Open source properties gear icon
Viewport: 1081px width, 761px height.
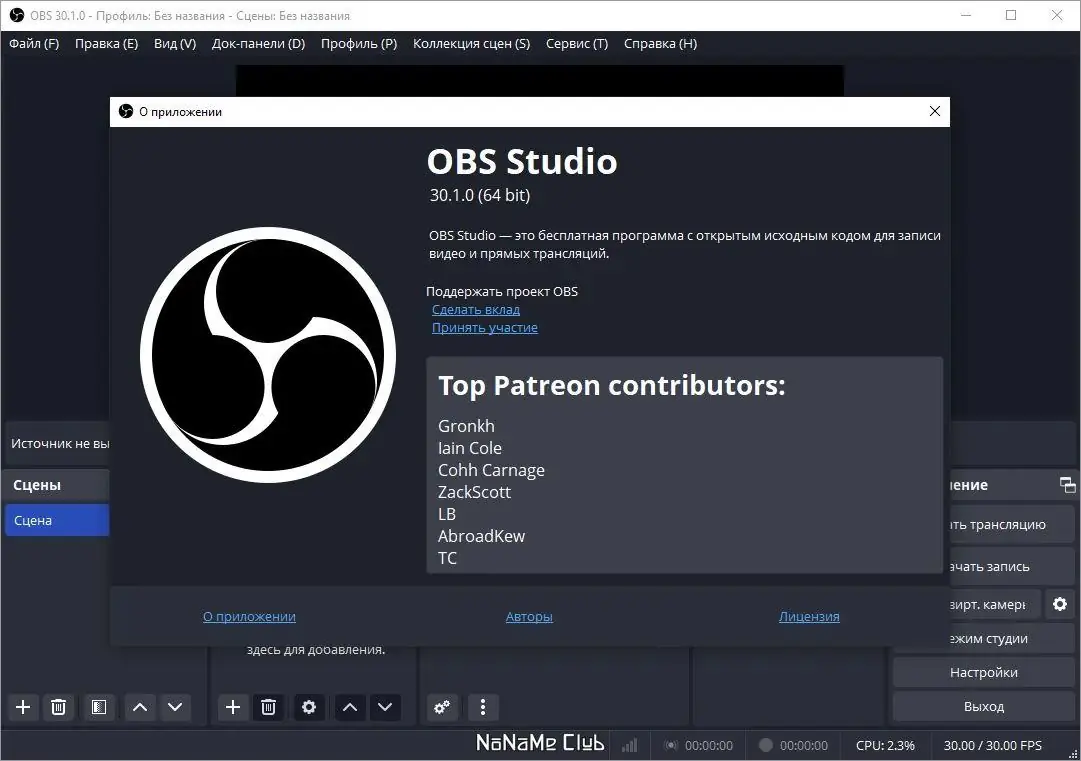coord(309,707)
